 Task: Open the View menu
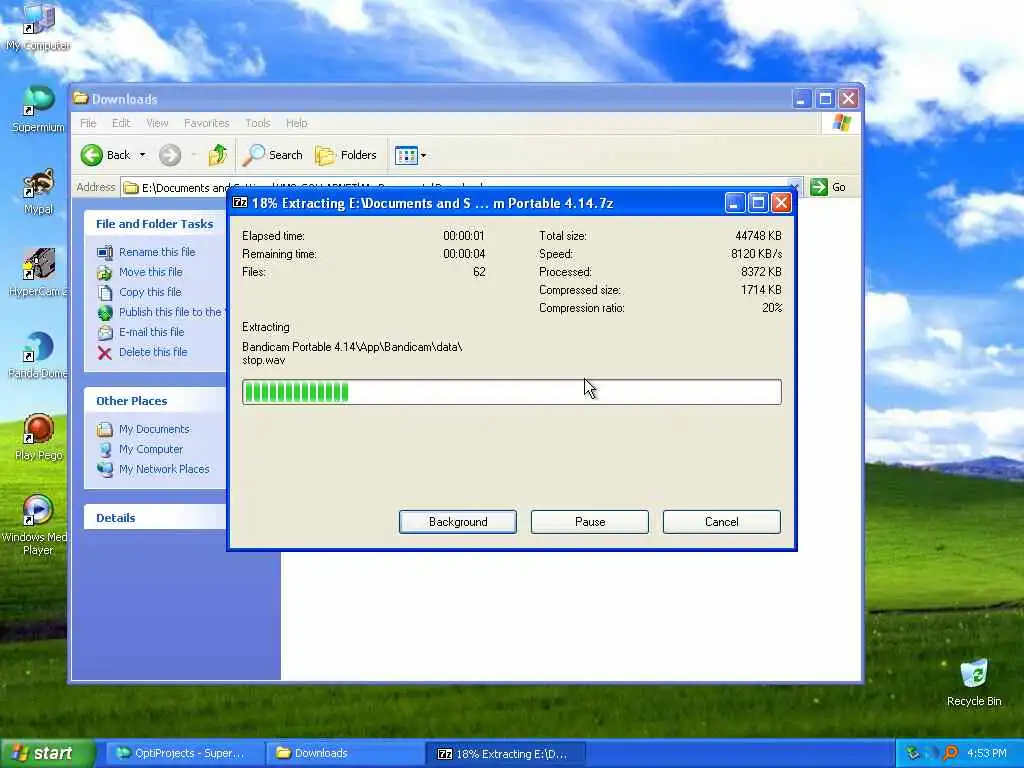click(x=157, y=123)
